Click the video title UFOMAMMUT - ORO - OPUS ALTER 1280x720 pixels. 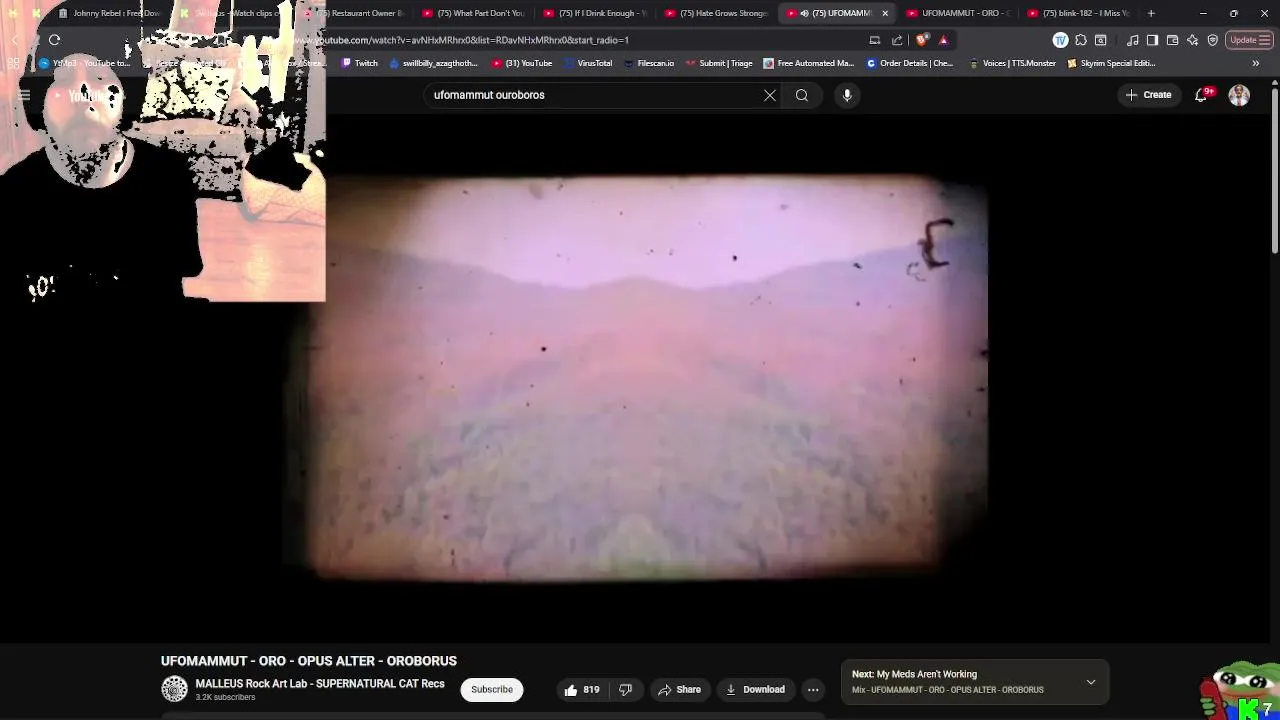point(309,661)
